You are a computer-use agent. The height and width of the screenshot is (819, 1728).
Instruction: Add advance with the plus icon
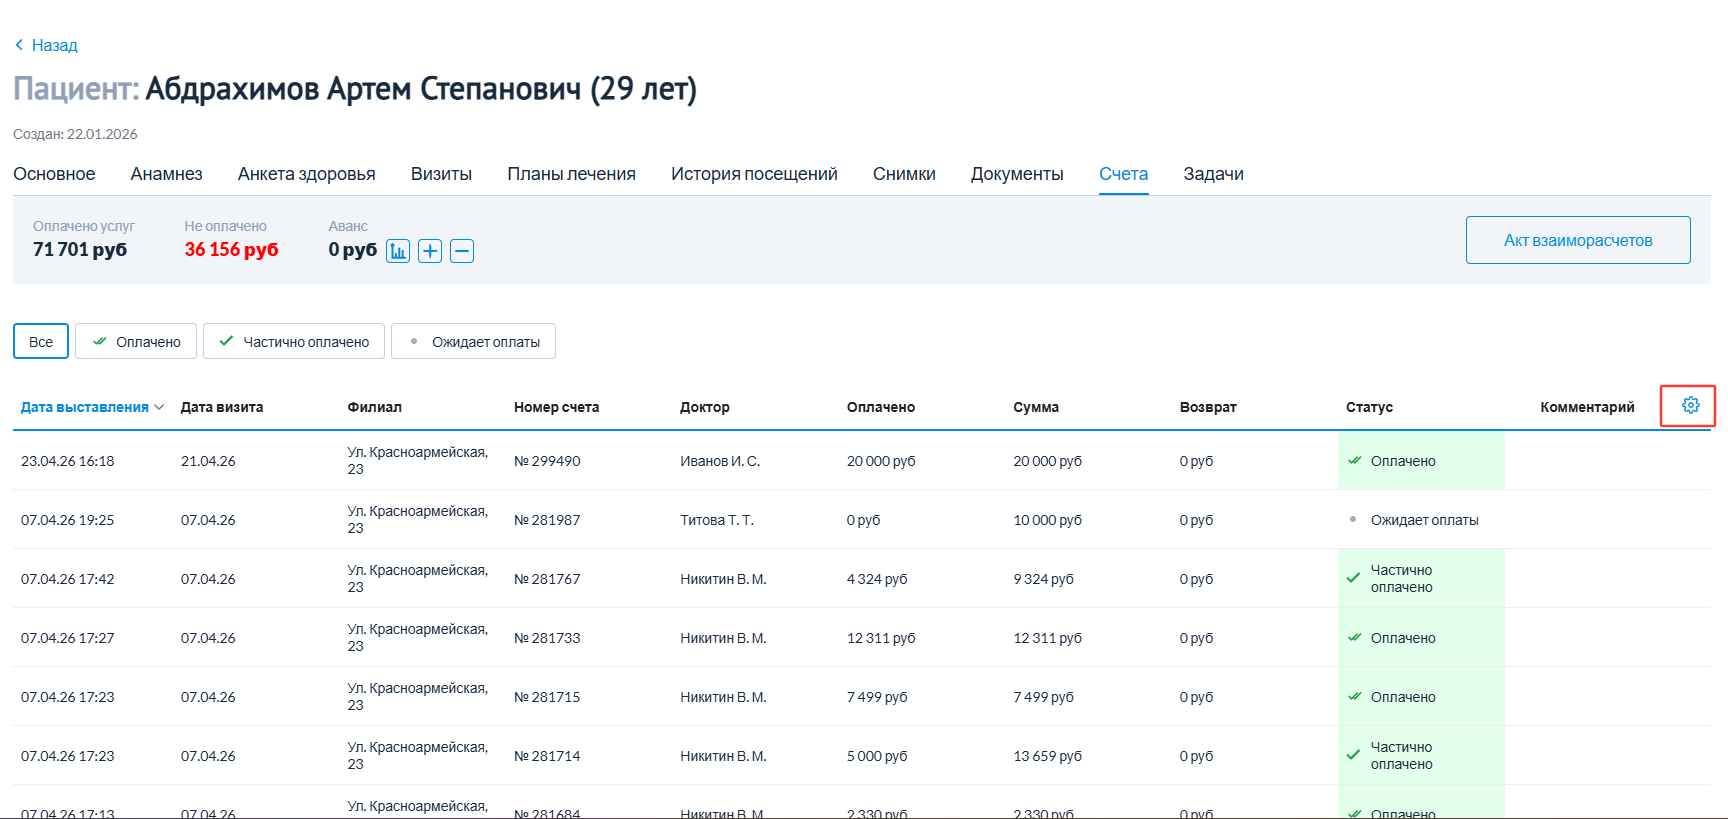(x=430, y=251)
